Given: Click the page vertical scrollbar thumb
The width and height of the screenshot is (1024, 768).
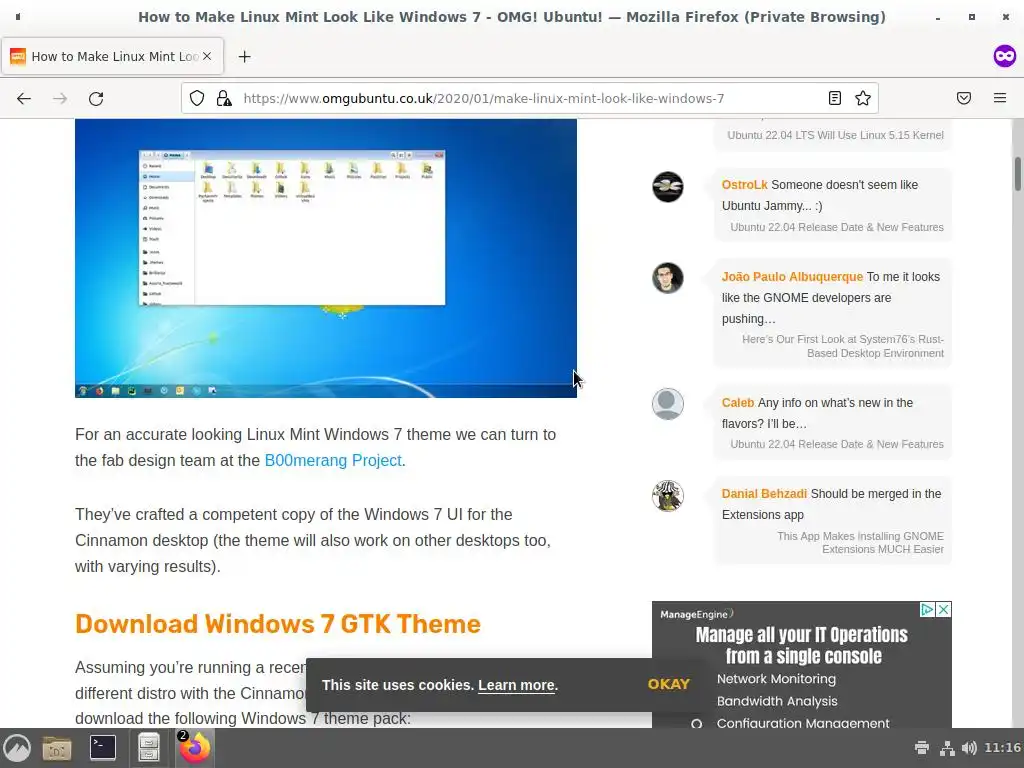Looking at the screenshot, I should click(1017, 174).
